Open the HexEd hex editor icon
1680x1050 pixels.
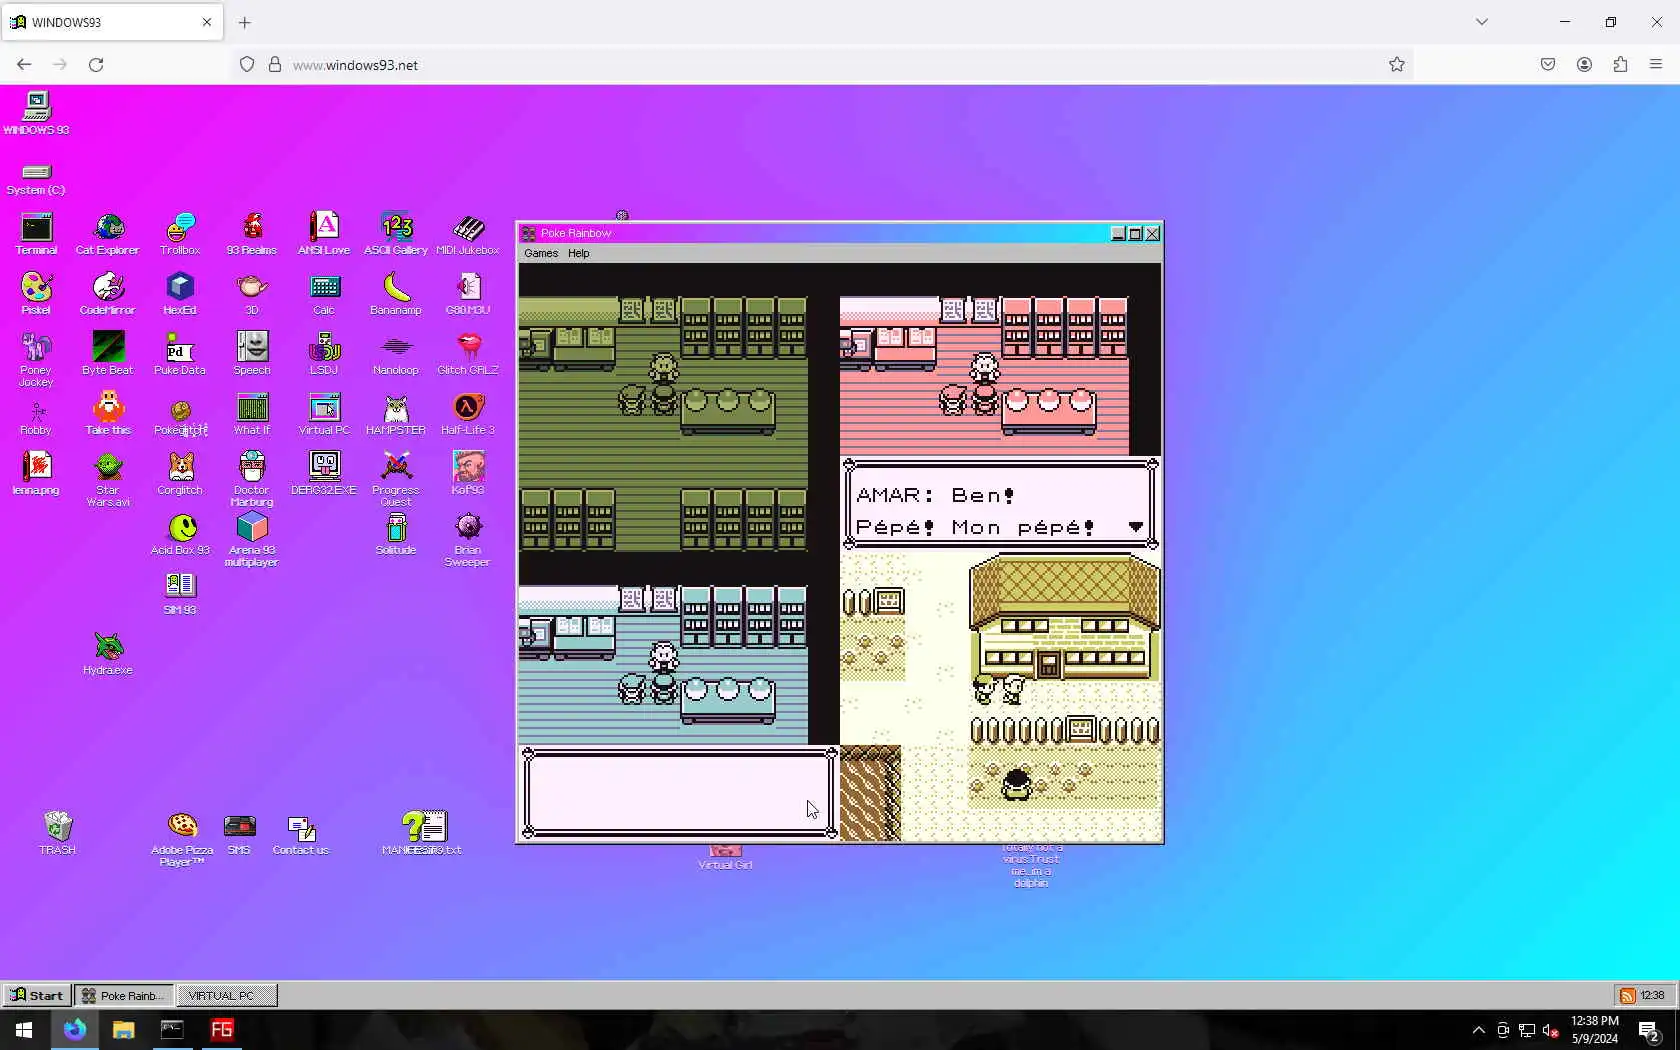pos(180,294)
